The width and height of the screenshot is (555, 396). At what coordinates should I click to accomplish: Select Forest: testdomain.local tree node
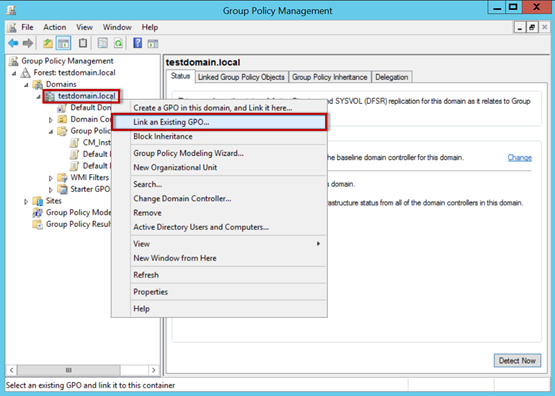pos(74,73)
